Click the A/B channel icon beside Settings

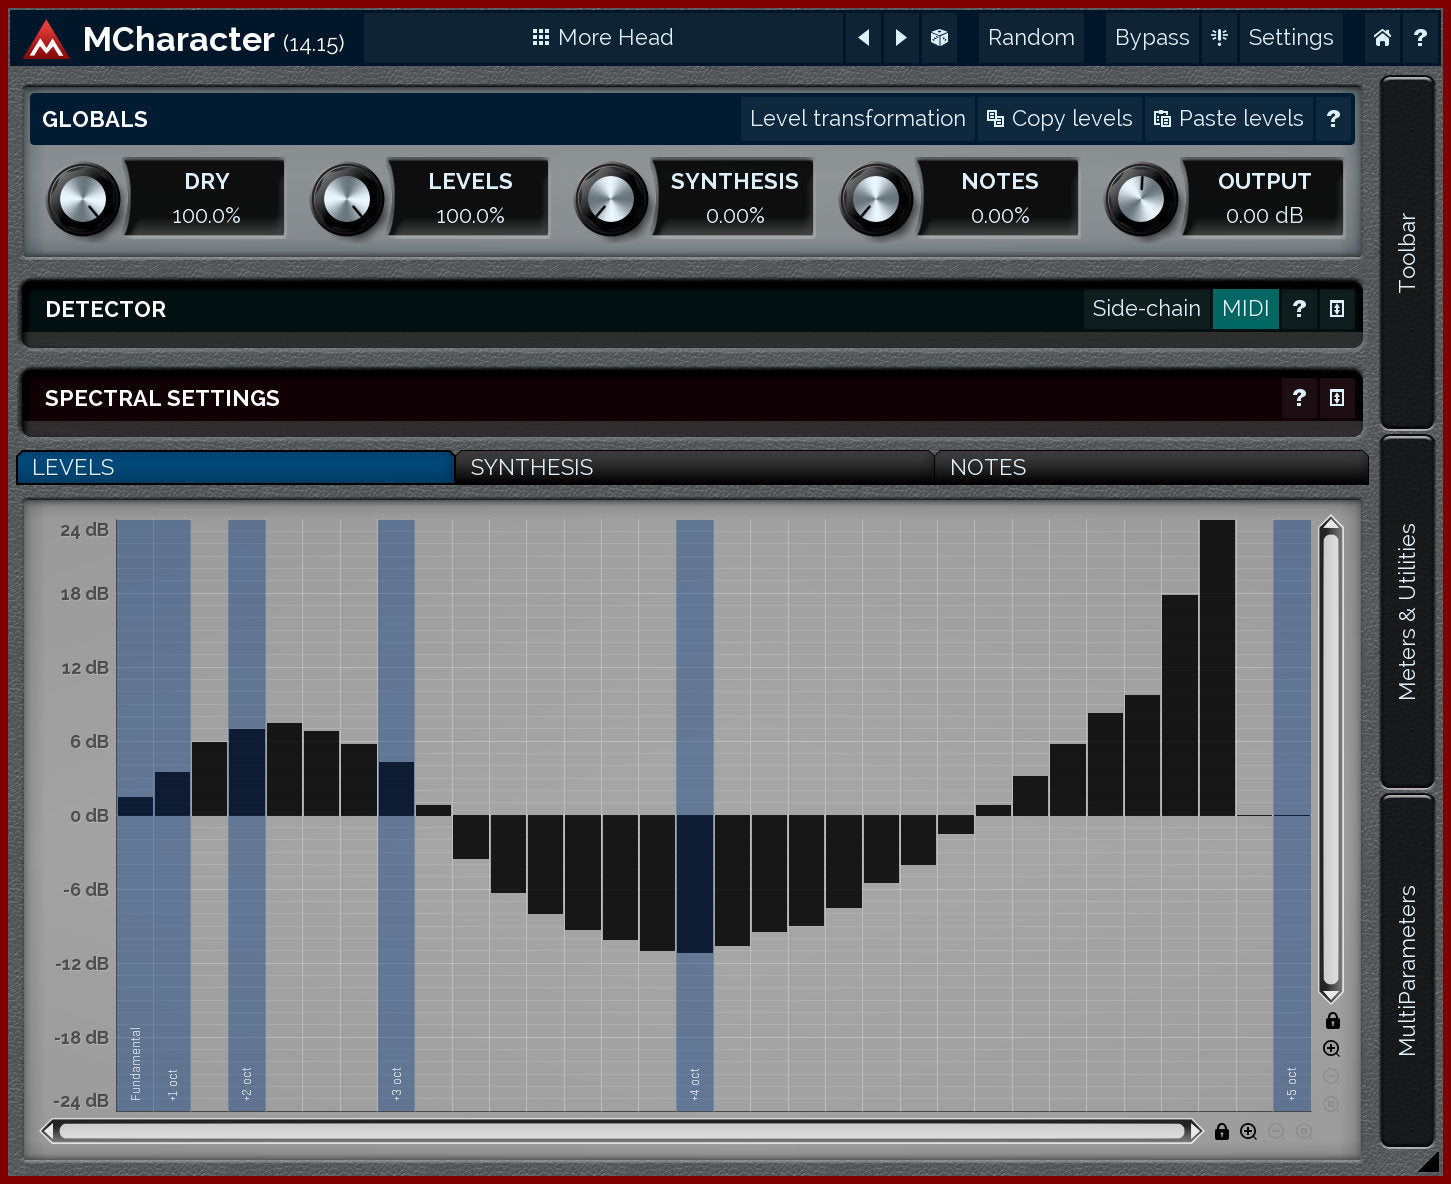click(1219, 38)
